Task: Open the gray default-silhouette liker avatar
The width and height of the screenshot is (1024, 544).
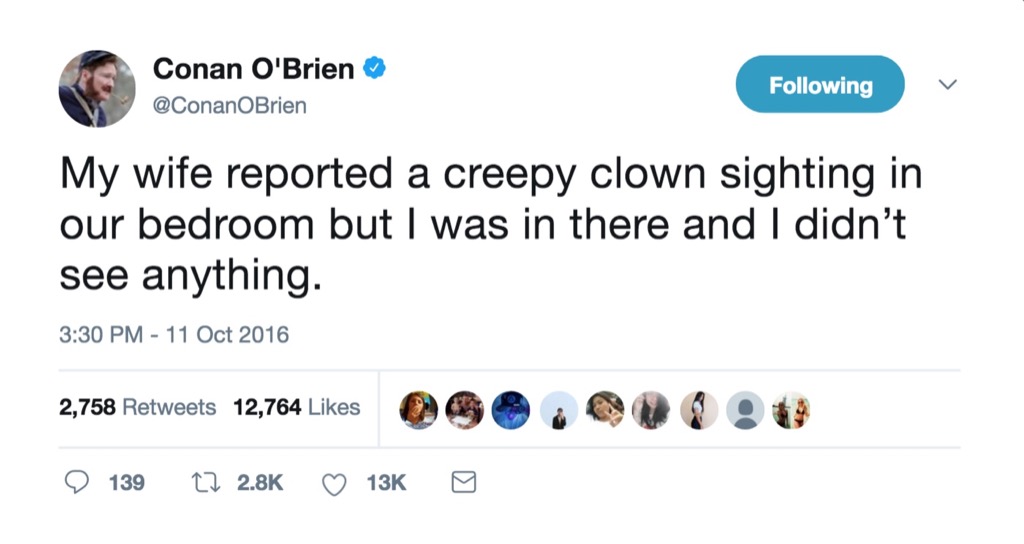Action: pyautogui.click(x=745, y=410)
